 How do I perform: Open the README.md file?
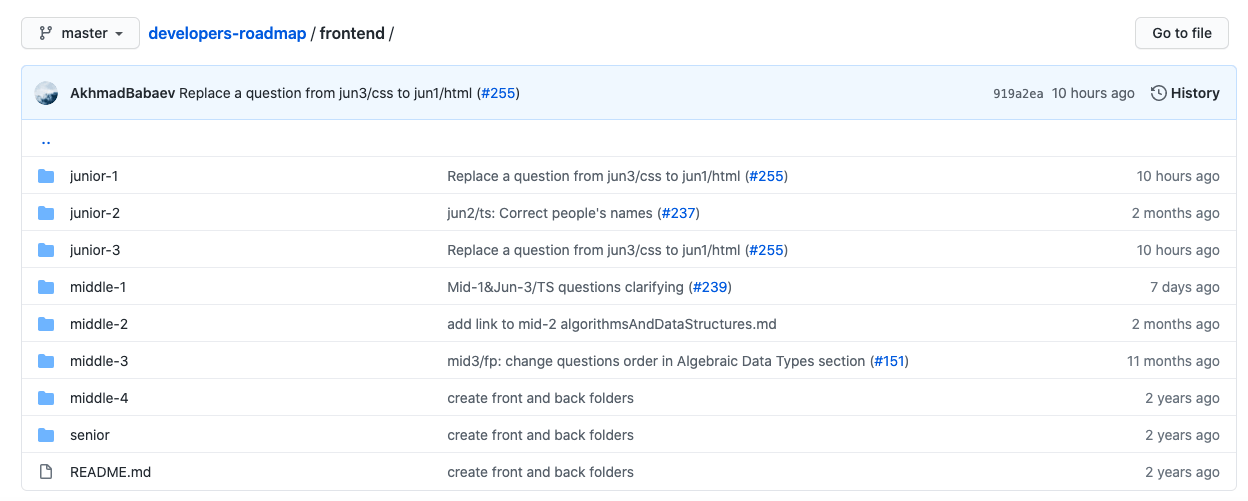tap(110, 472)
